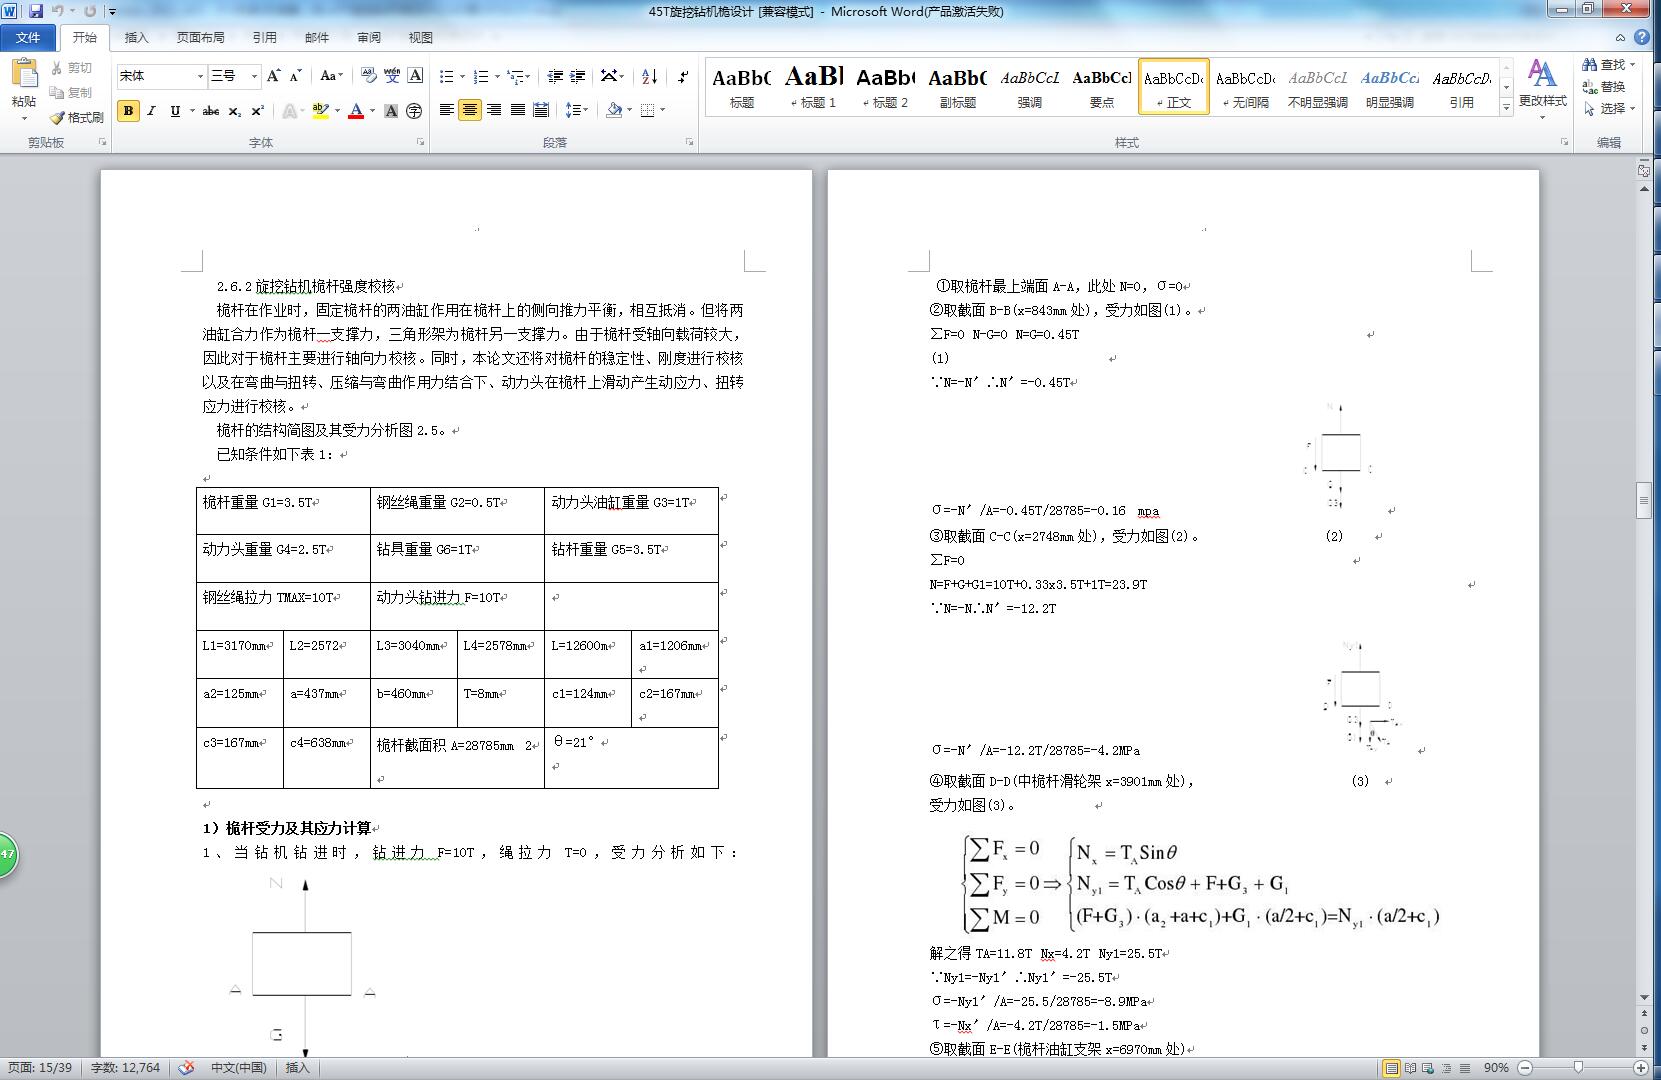Show paragraph marks with the pilcrow icon
Screen dimensions: 1661x1080
(683, 76)
